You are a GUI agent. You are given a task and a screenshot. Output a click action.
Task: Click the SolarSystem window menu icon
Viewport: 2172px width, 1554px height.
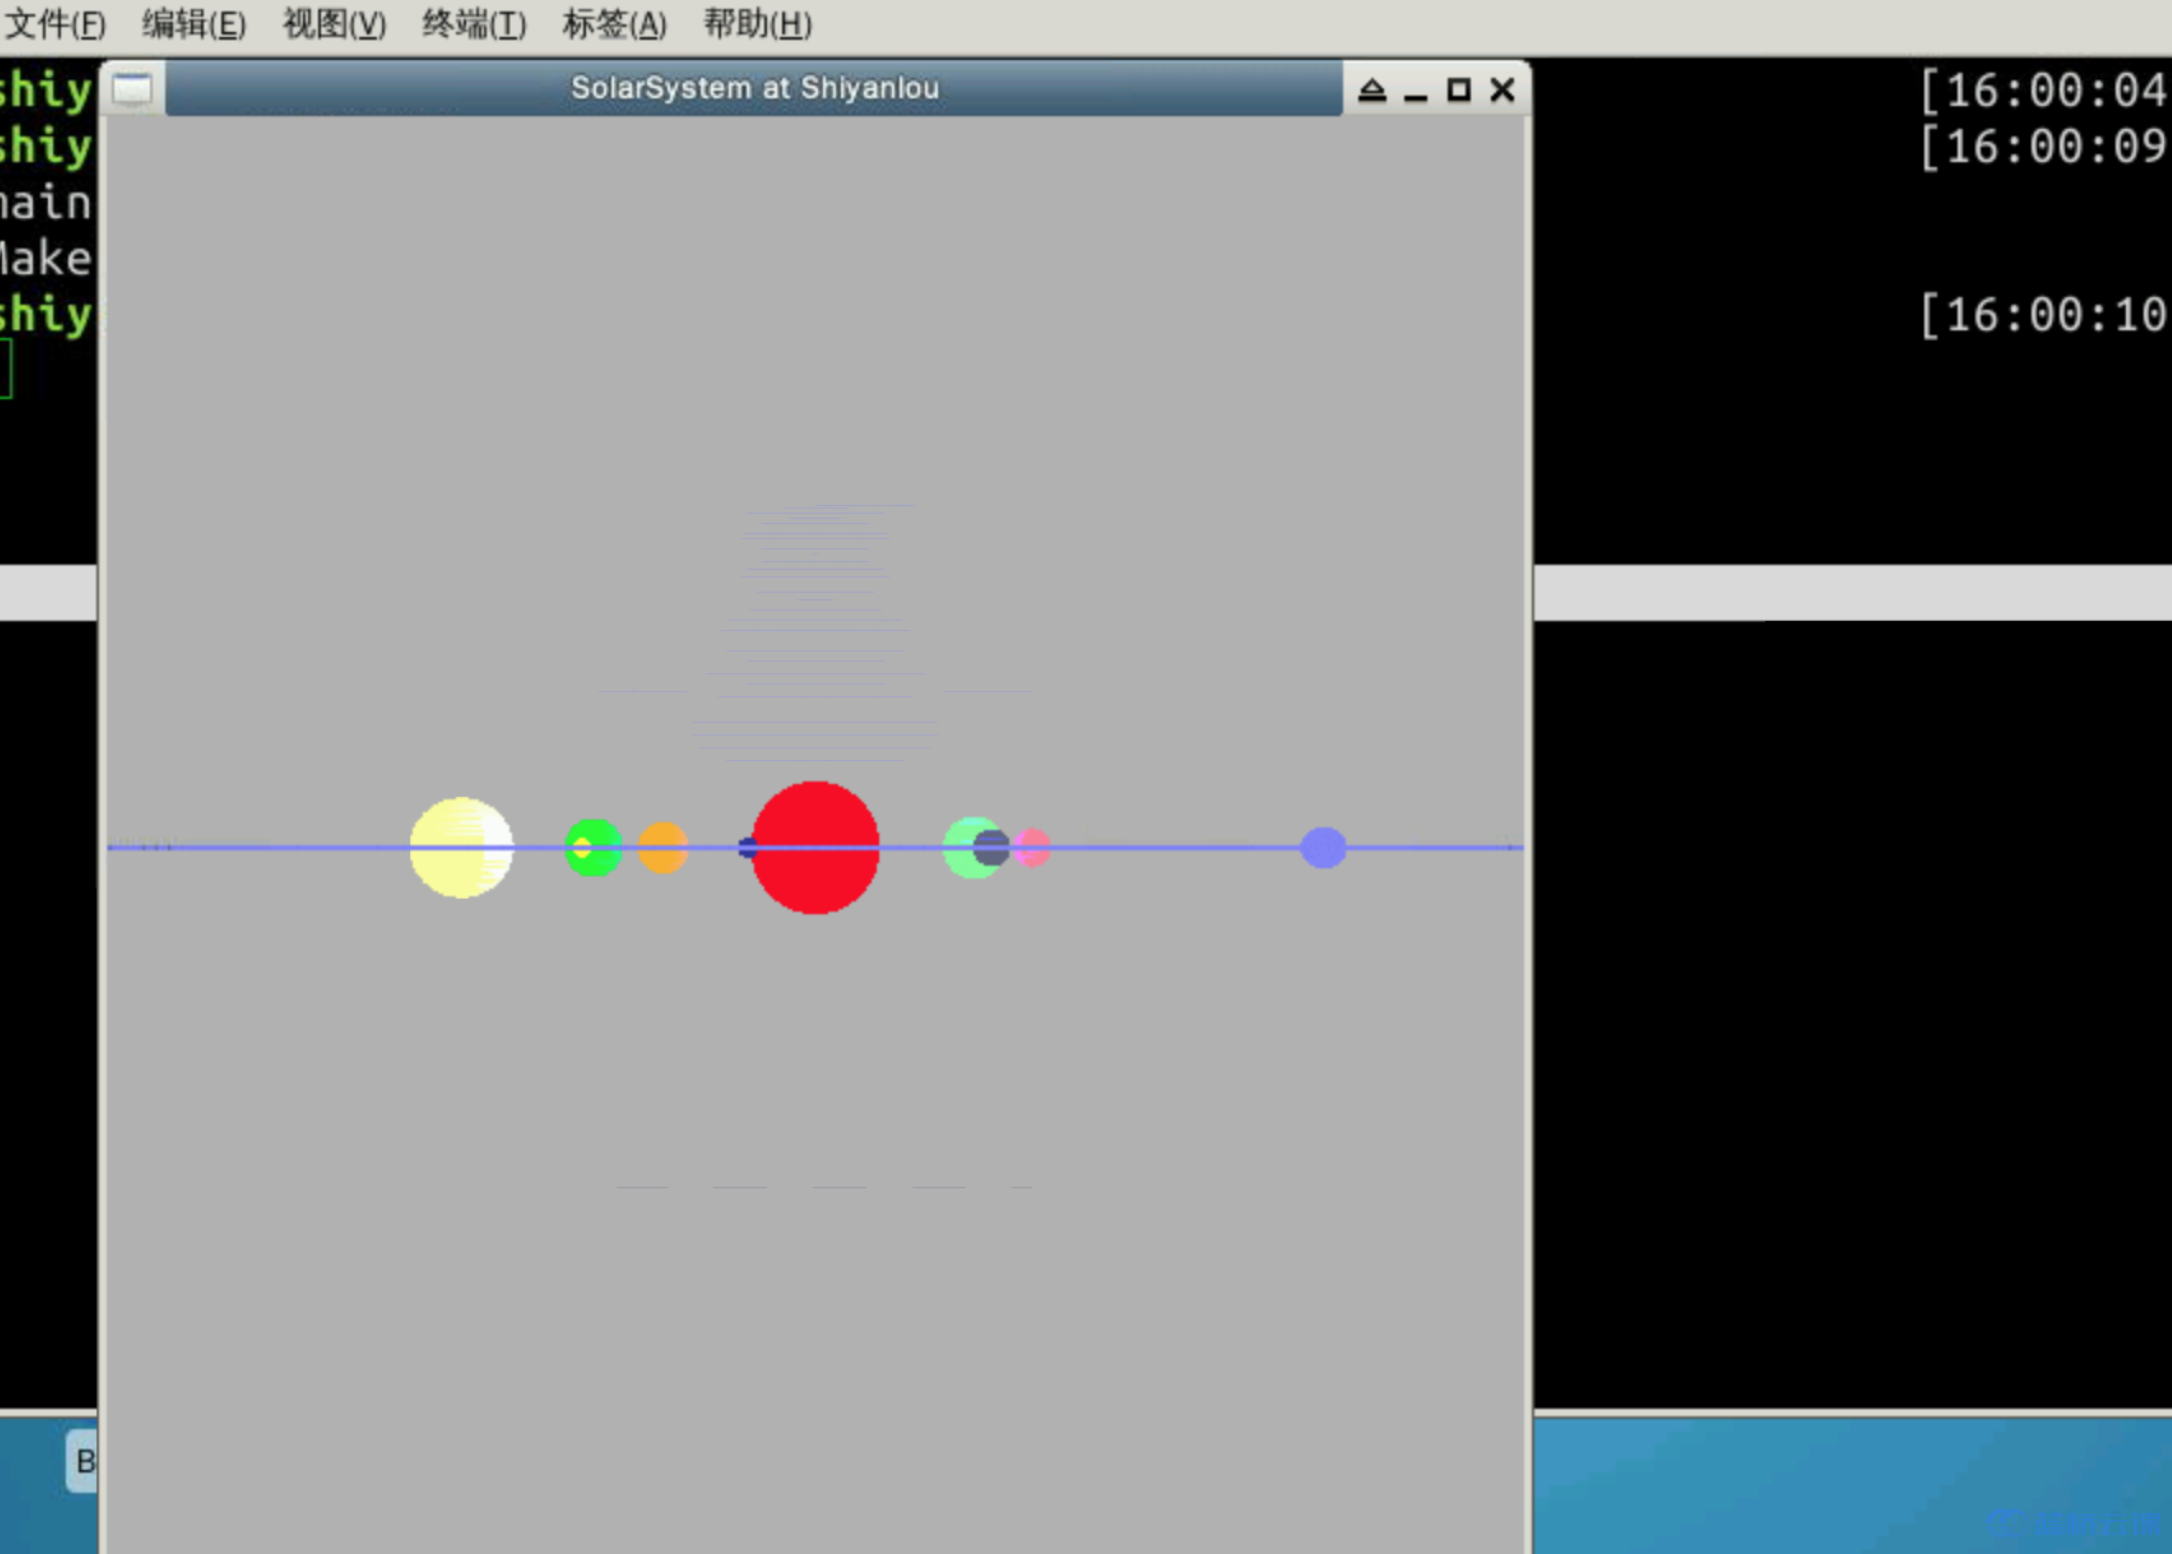tap(132, 90)
